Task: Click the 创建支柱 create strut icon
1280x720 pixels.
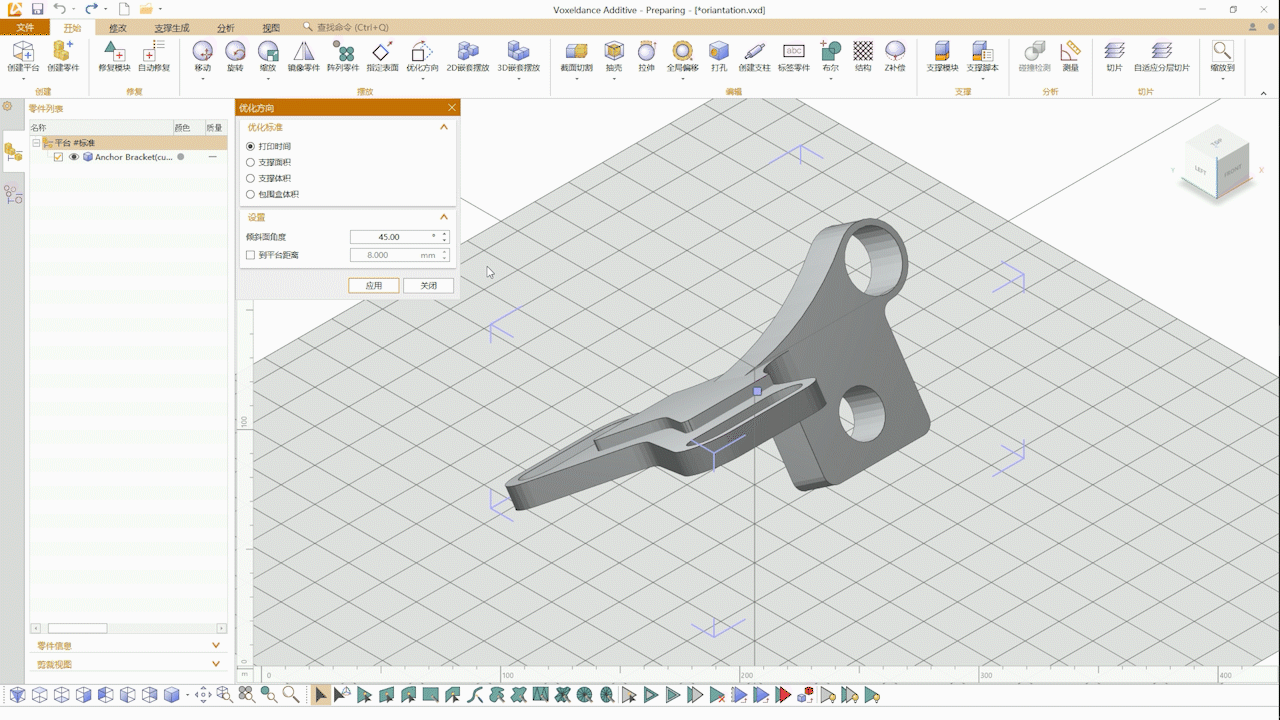Action: click(x=755, y=51)
